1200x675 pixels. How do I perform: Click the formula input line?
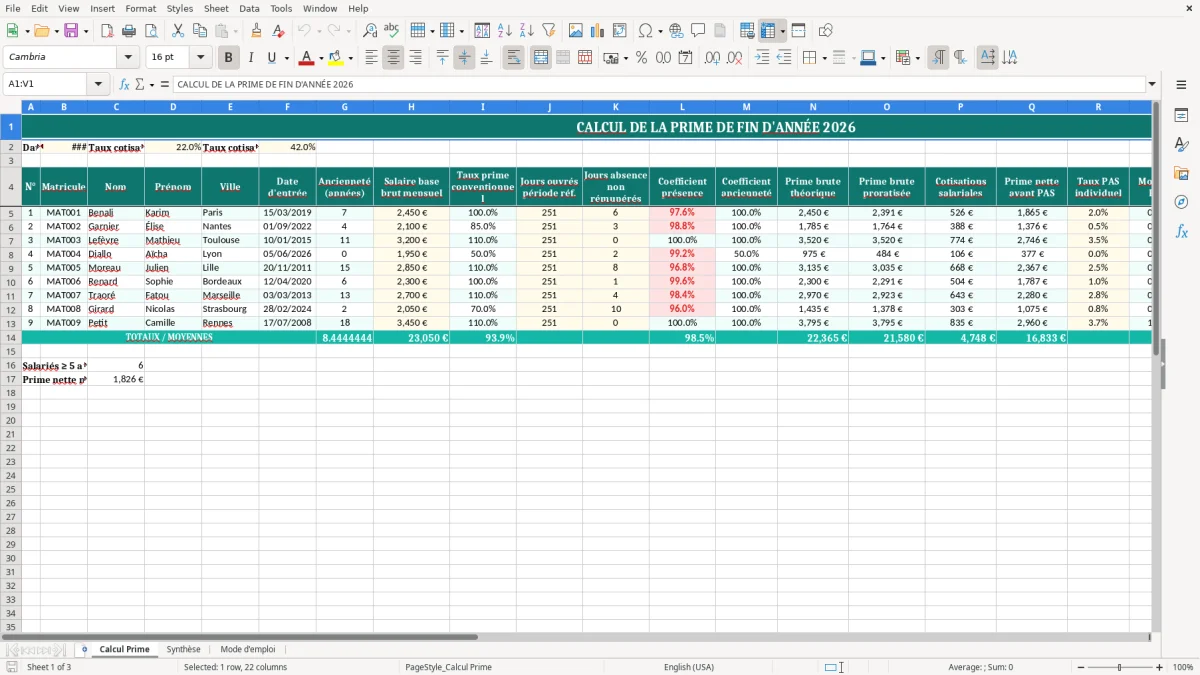click(659, 84)
